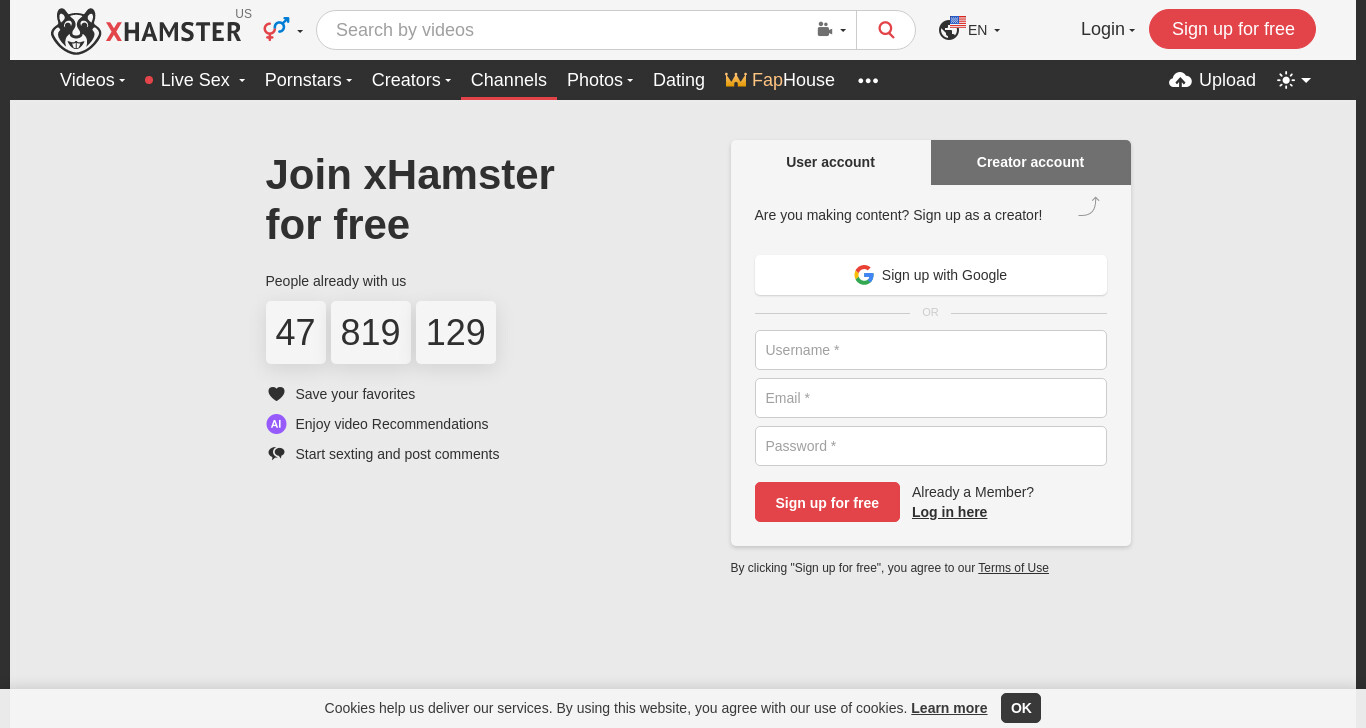Click "People already with us" text

click(x=336, y=281)
